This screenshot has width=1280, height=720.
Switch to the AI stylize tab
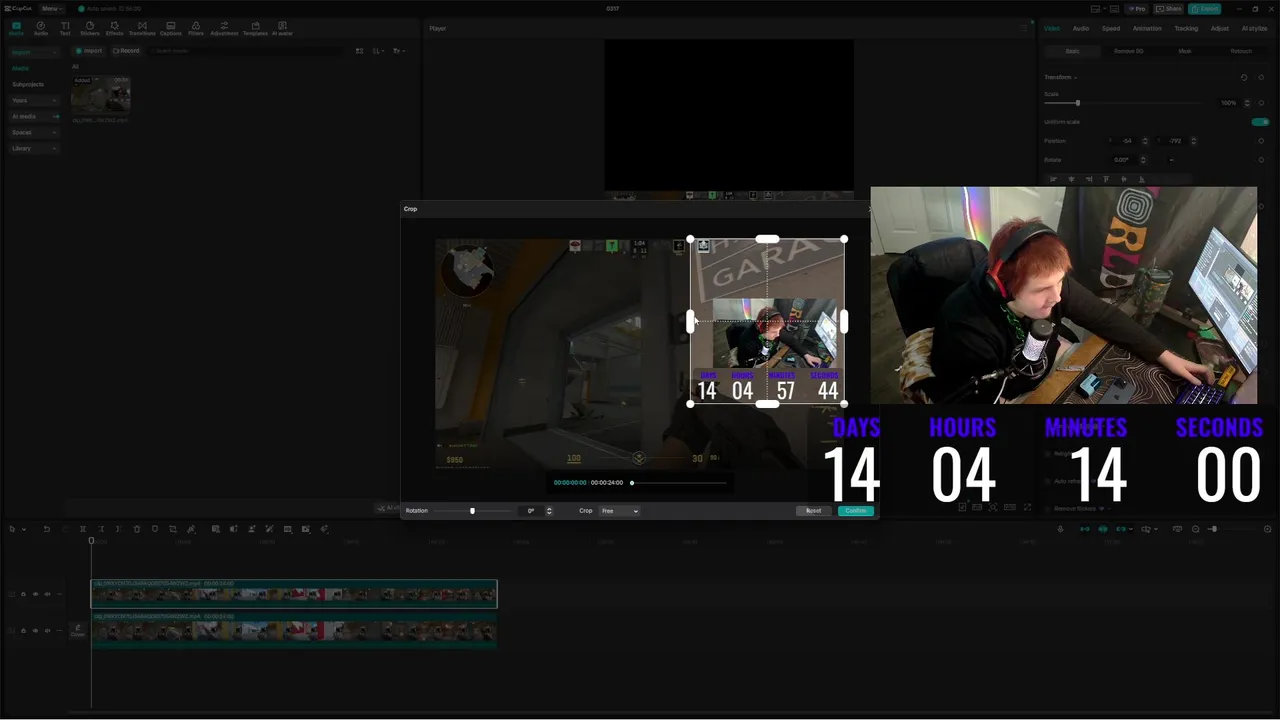(x=1254, y=28)
